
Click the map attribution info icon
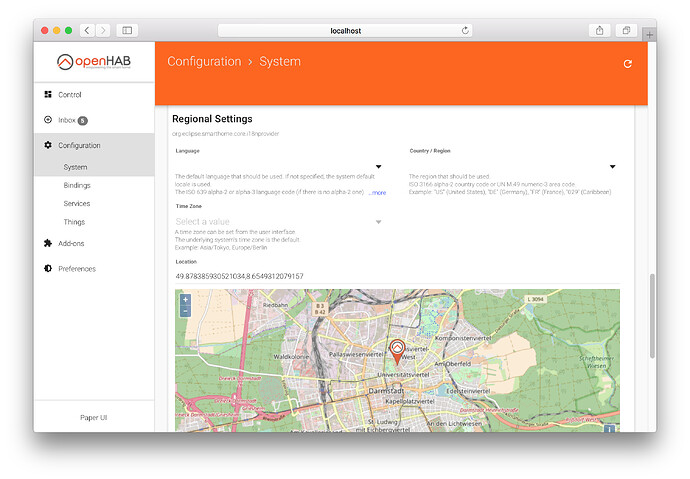pos(609,429)
